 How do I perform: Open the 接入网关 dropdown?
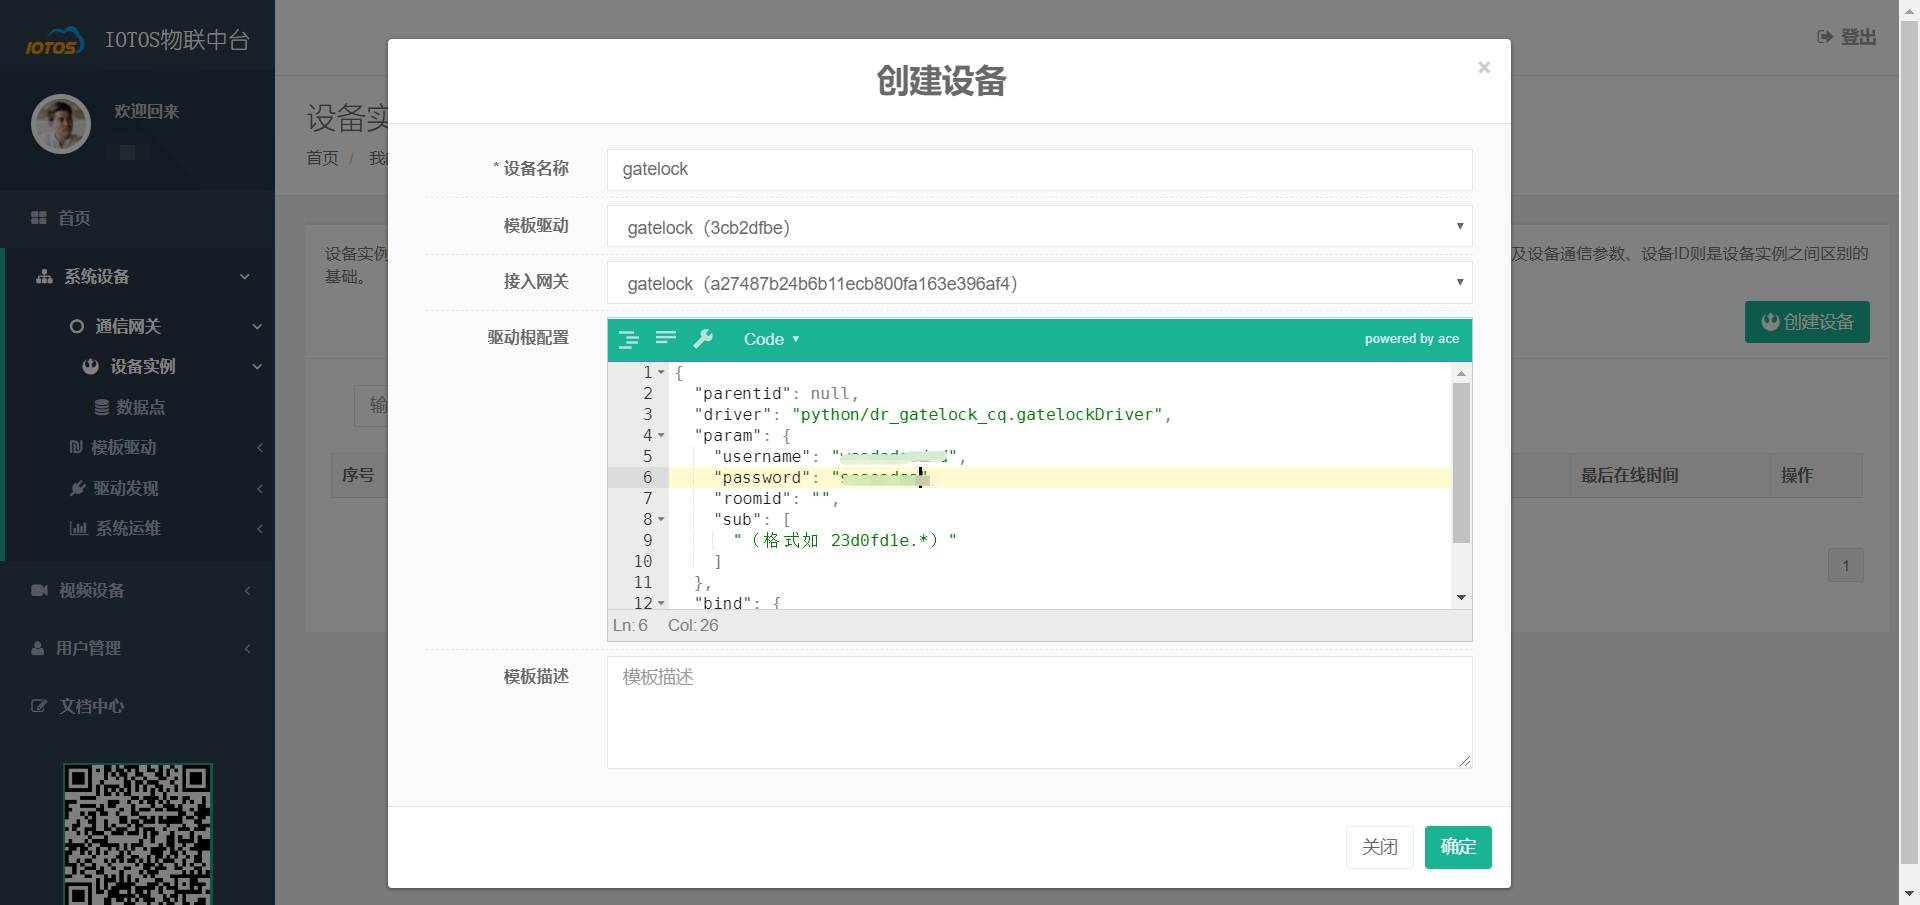1039,283
